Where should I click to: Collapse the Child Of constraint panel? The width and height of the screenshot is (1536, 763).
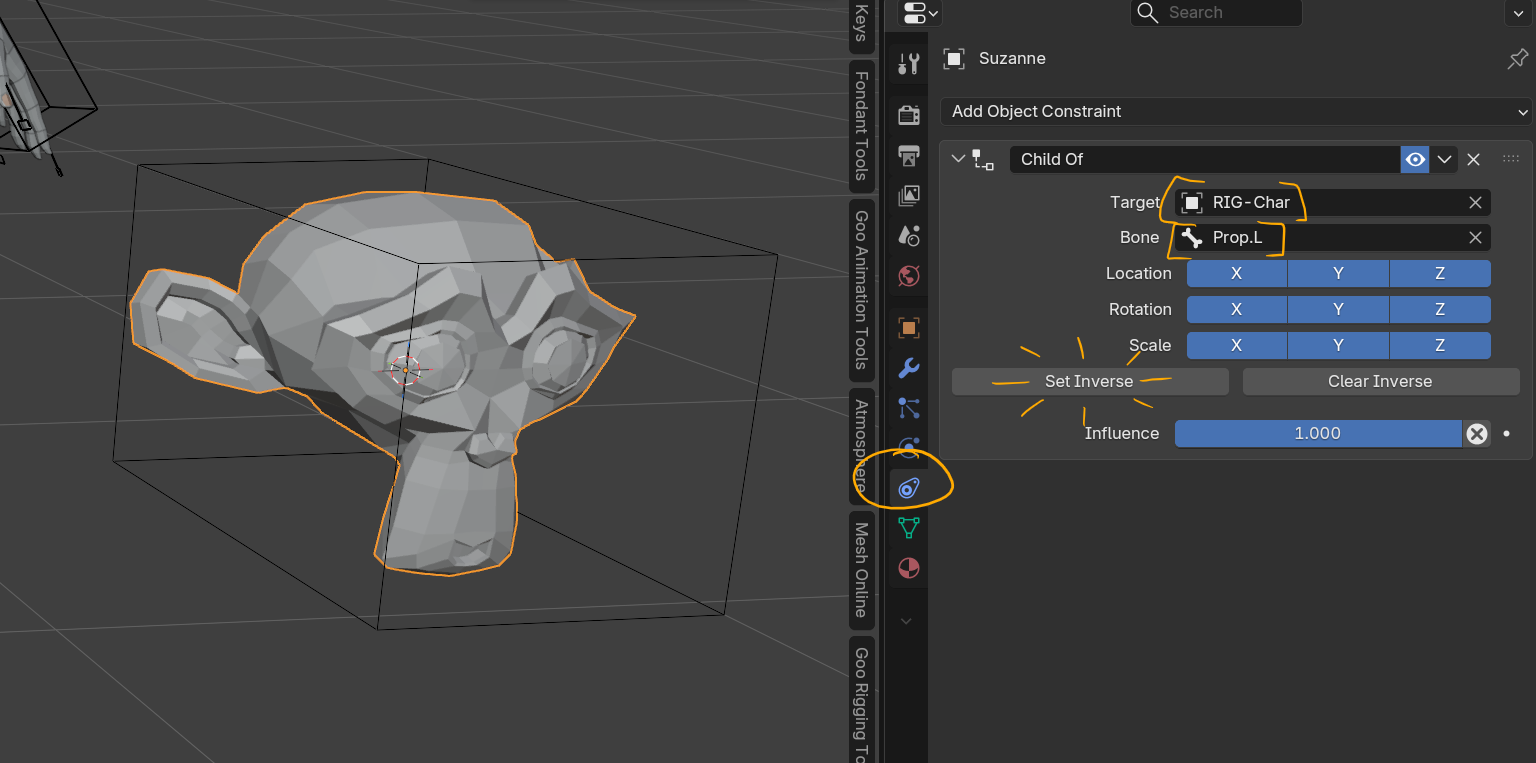(x=958, y=159)
